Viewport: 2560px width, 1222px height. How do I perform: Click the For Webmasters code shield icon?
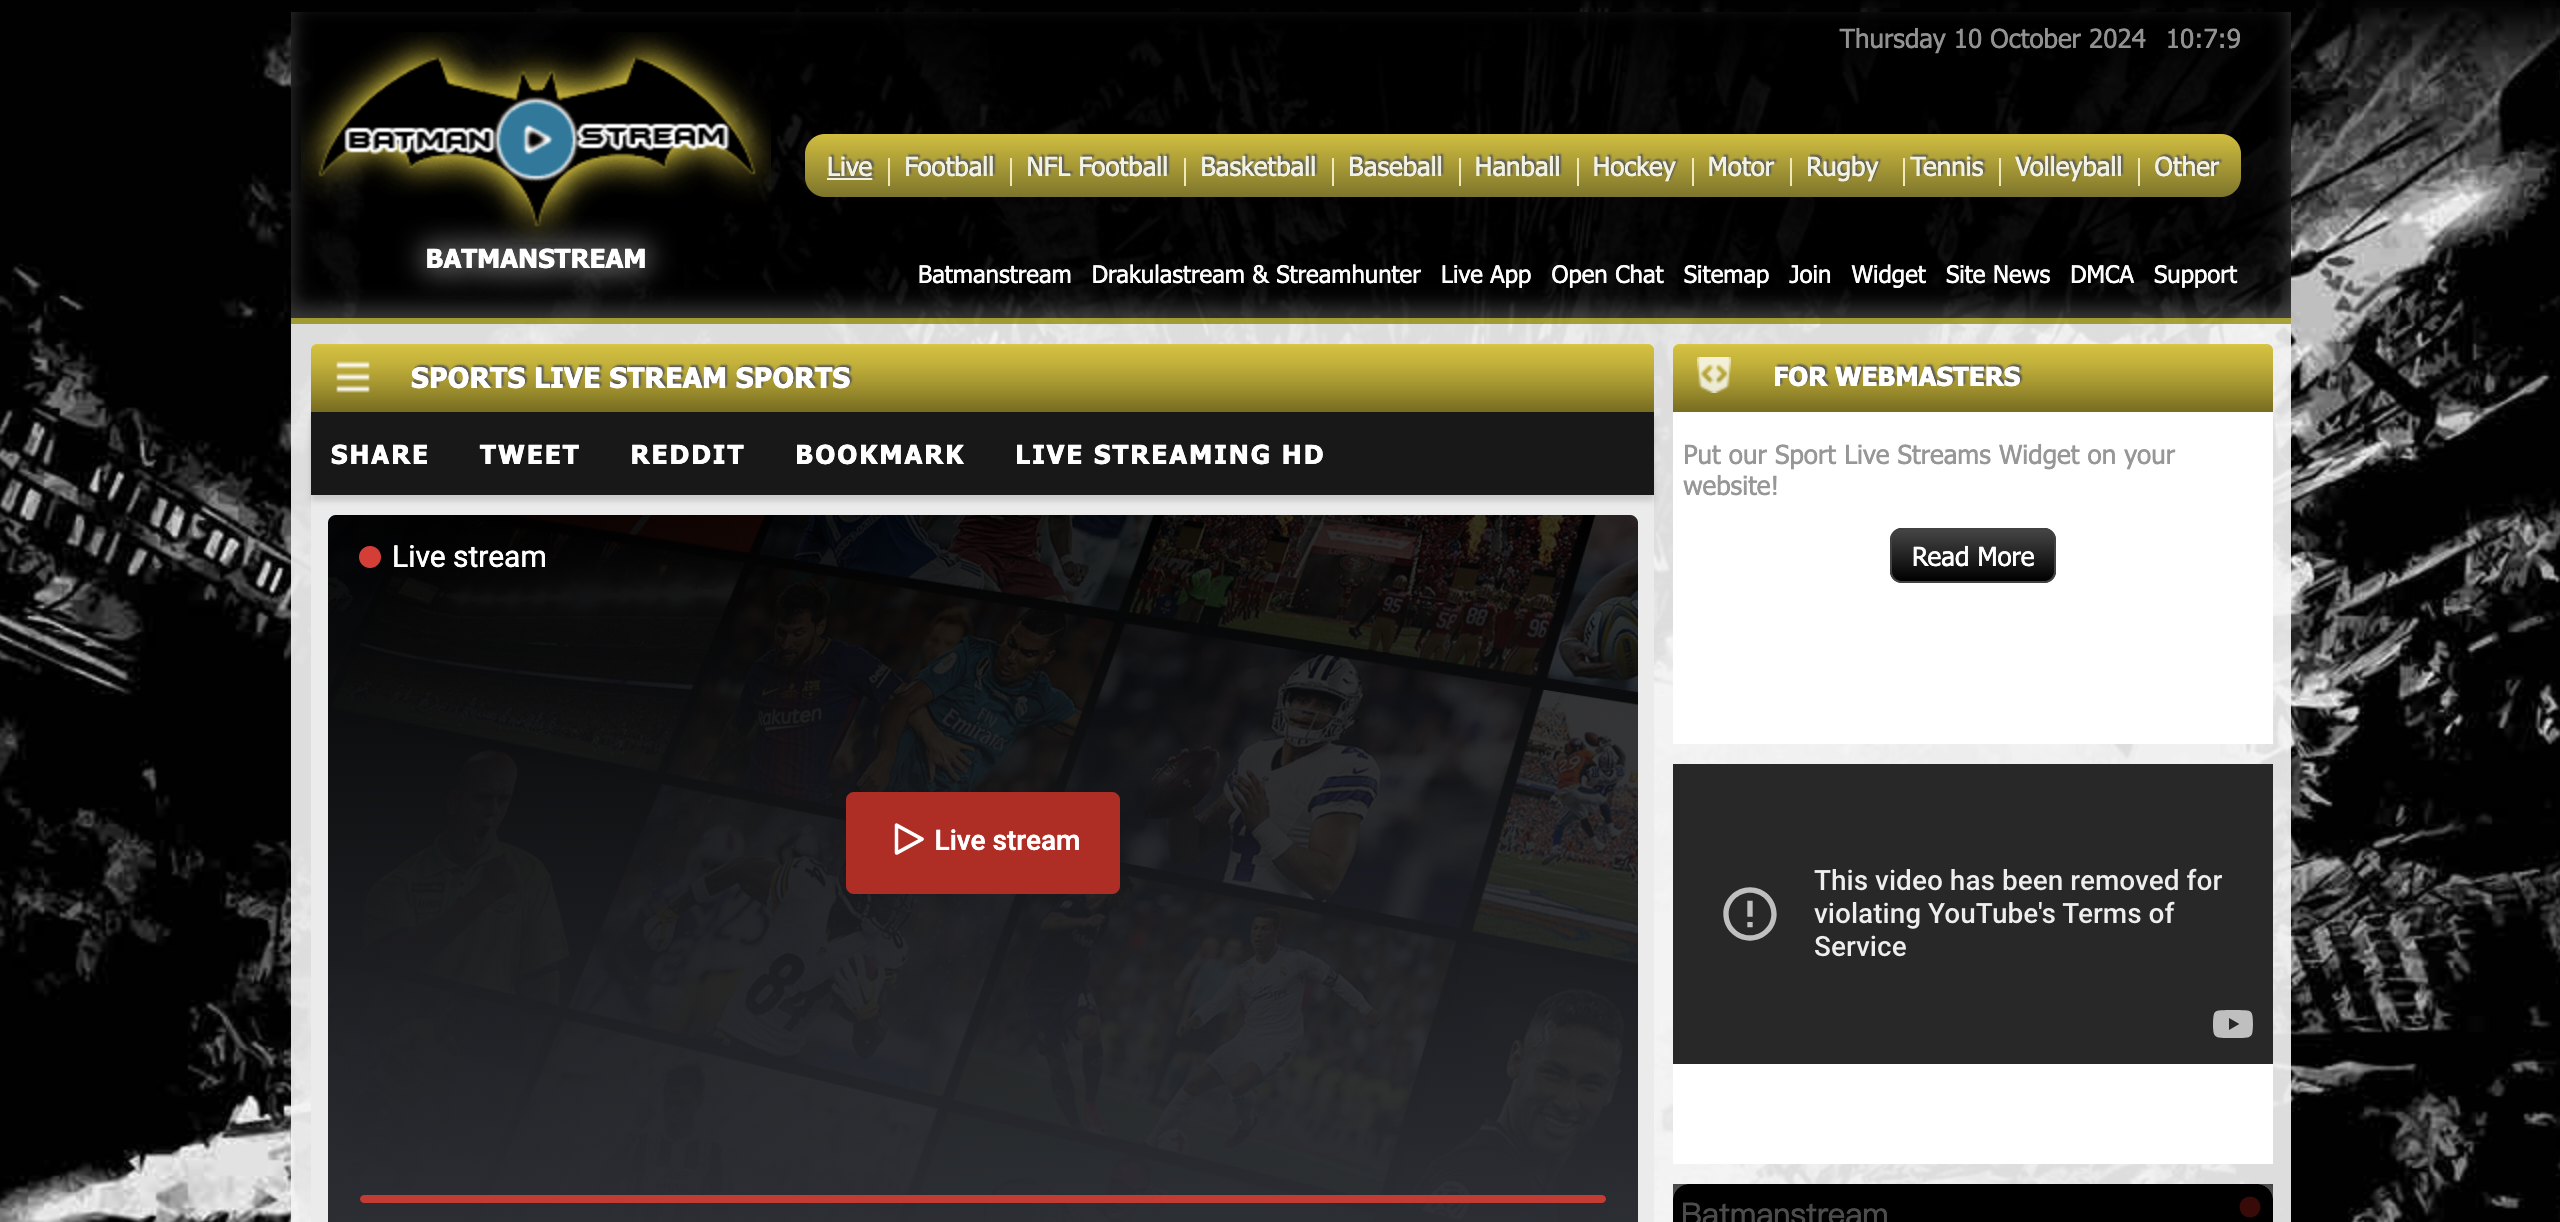tap(1714, 376)
